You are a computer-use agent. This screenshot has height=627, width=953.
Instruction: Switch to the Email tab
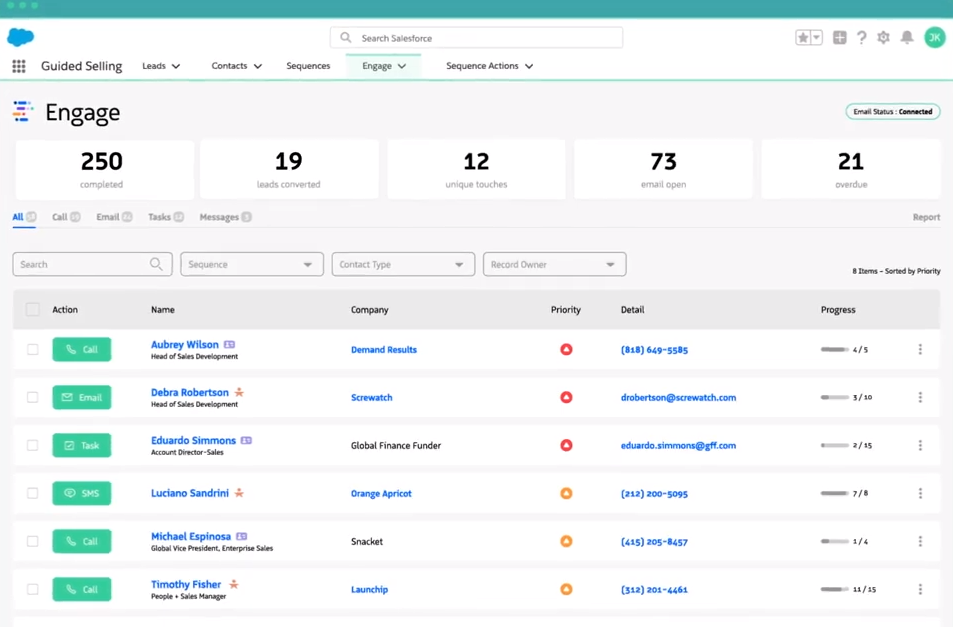108,217
